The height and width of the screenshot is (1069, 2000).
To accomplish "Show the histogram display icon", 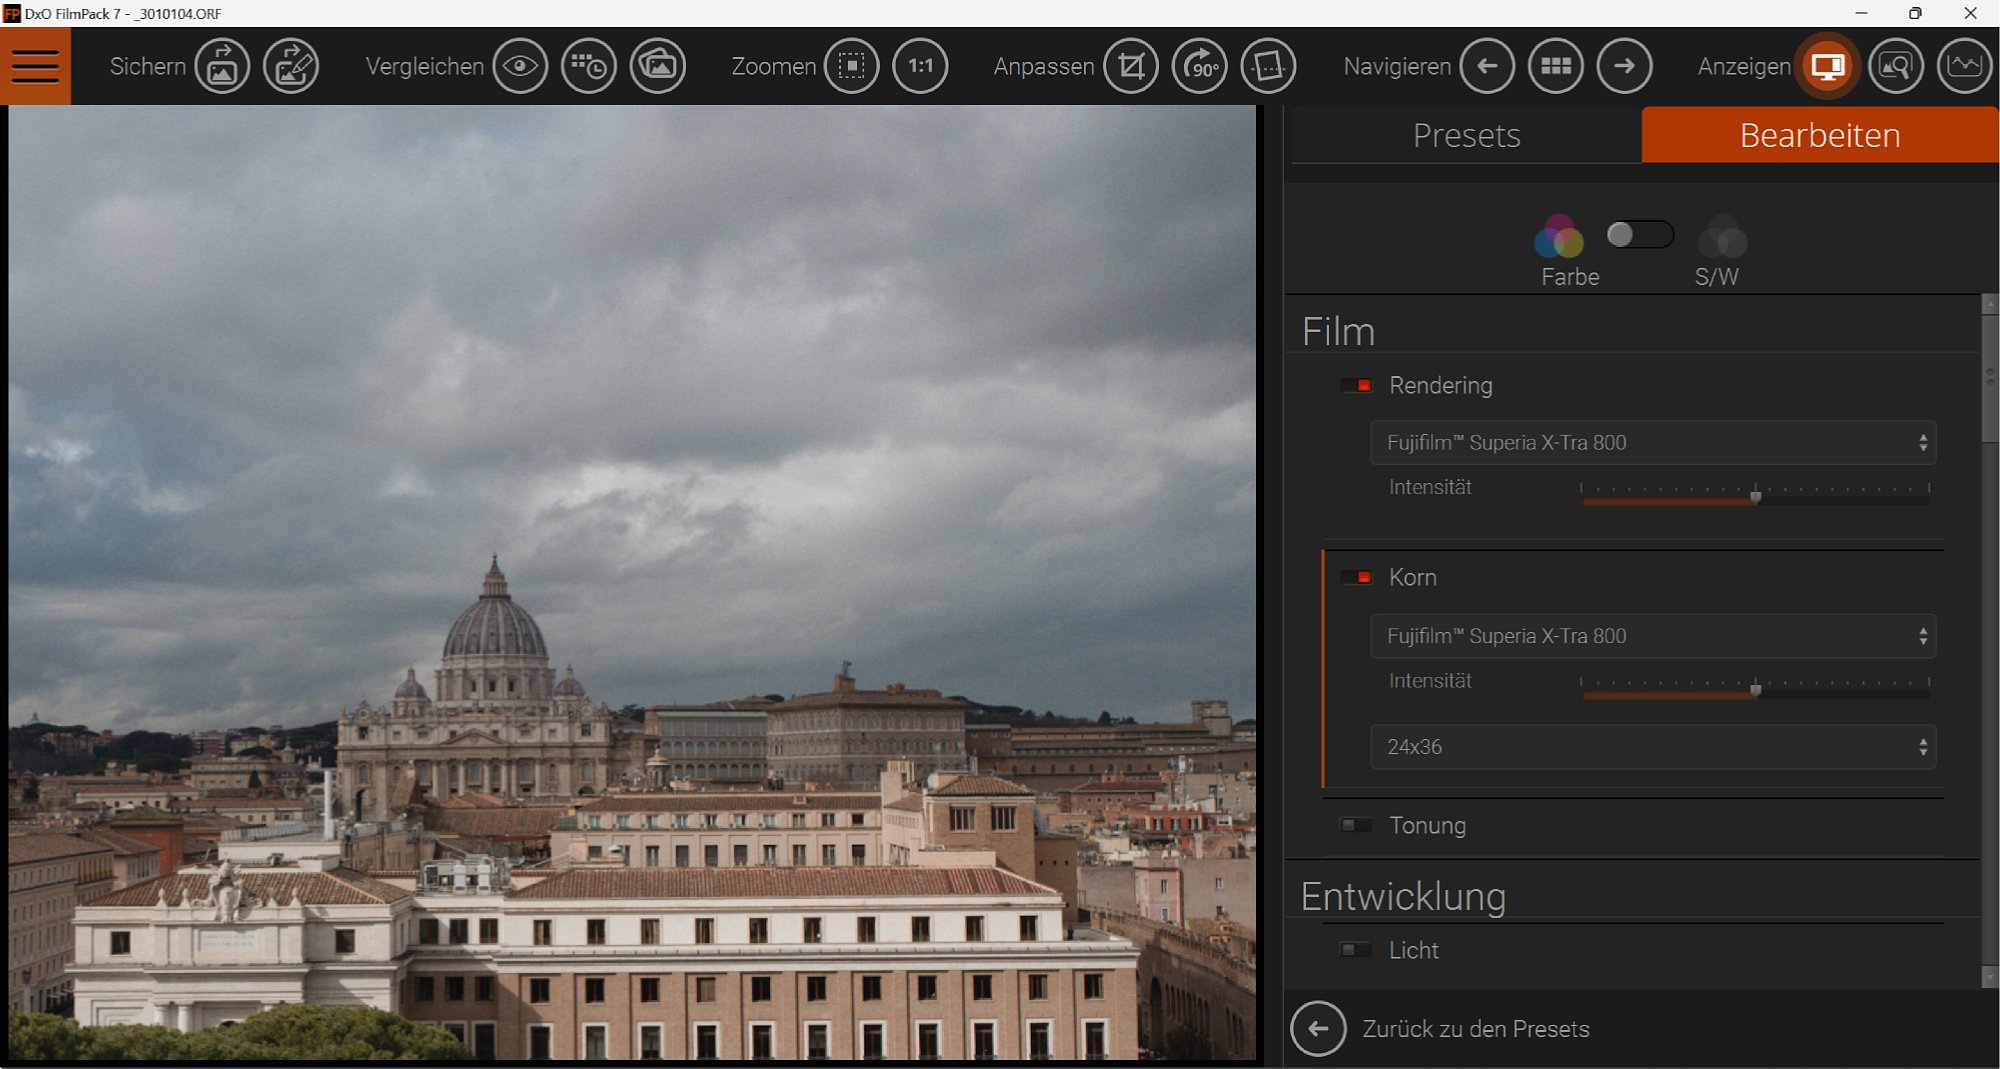I will click(x=1964, y=66).
